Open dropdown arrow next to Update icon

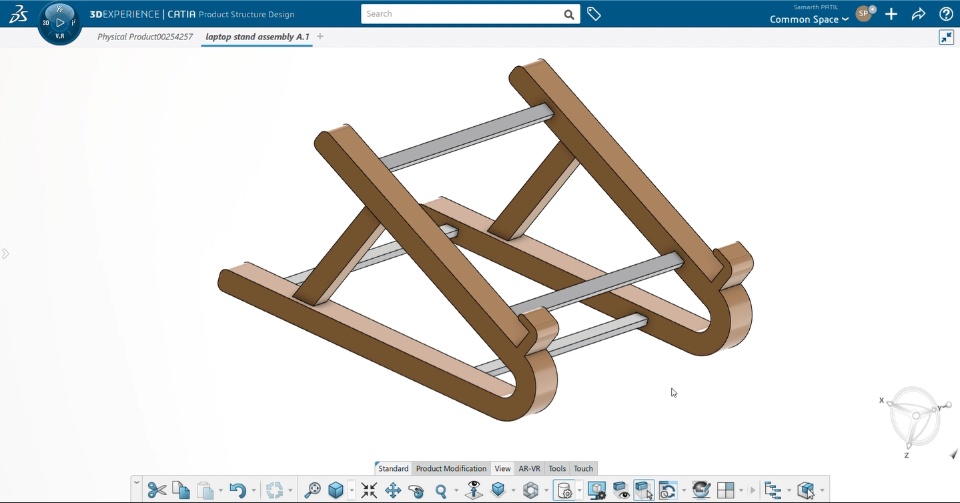pyautogui.click(x=290, y=490)
